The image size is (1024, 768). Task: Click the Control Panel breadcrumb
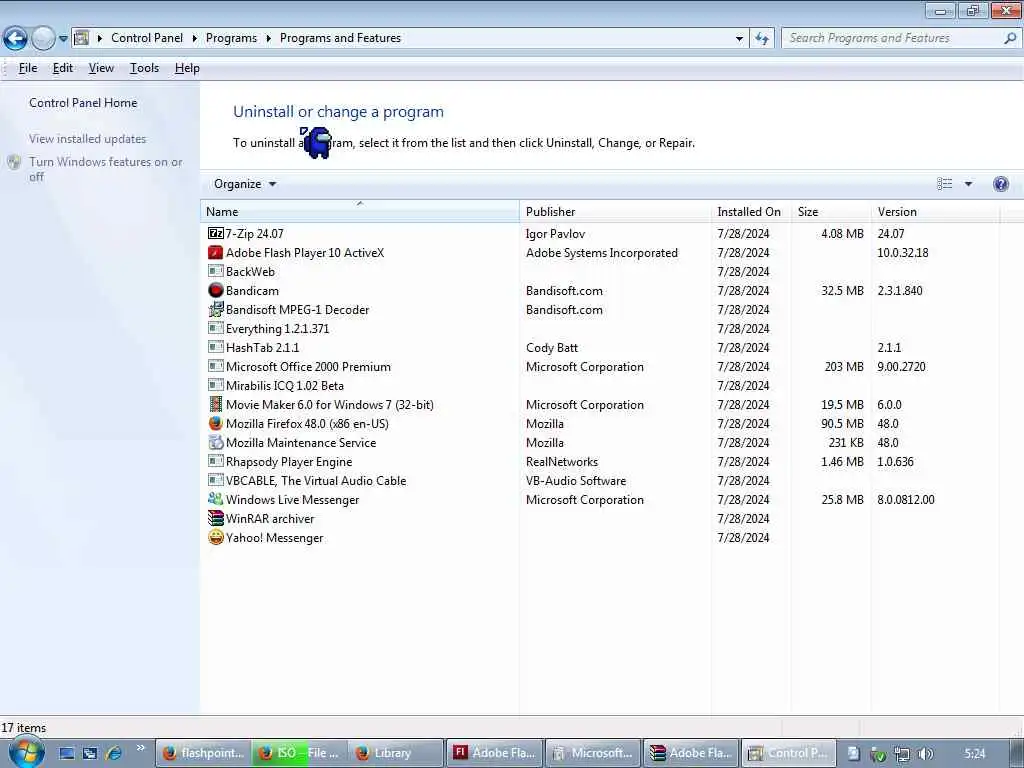(x=147, y=38)
